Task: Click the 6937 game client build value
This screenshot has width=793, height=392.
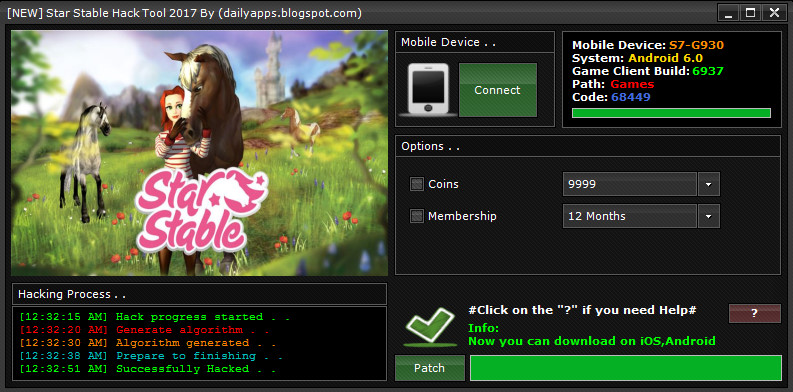Action: (x=708, y=71)
